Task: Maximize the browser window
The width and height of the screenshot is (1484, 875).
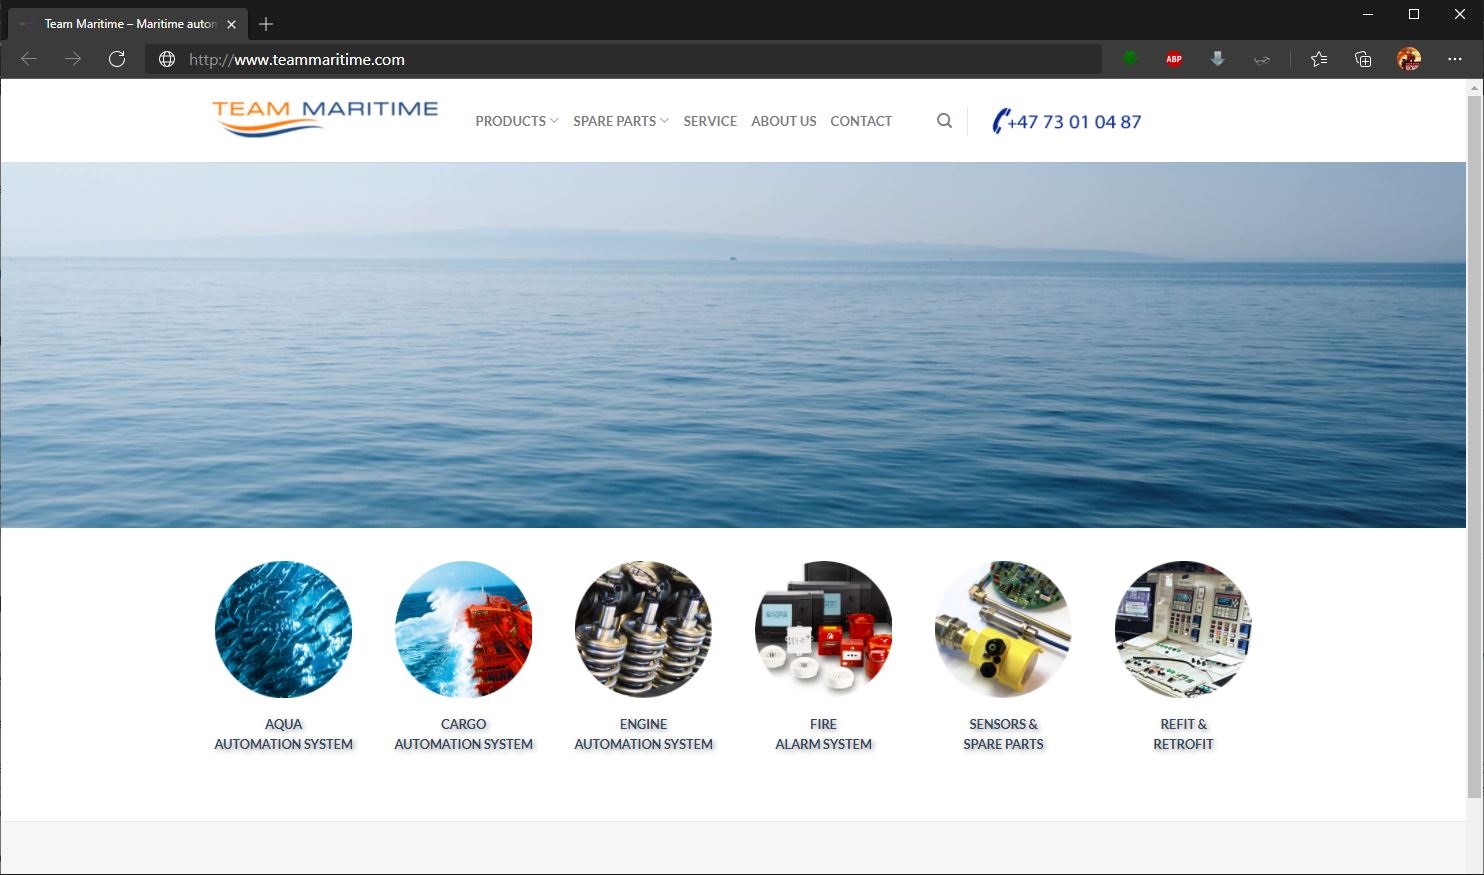Action: (x=1414, y=14)
